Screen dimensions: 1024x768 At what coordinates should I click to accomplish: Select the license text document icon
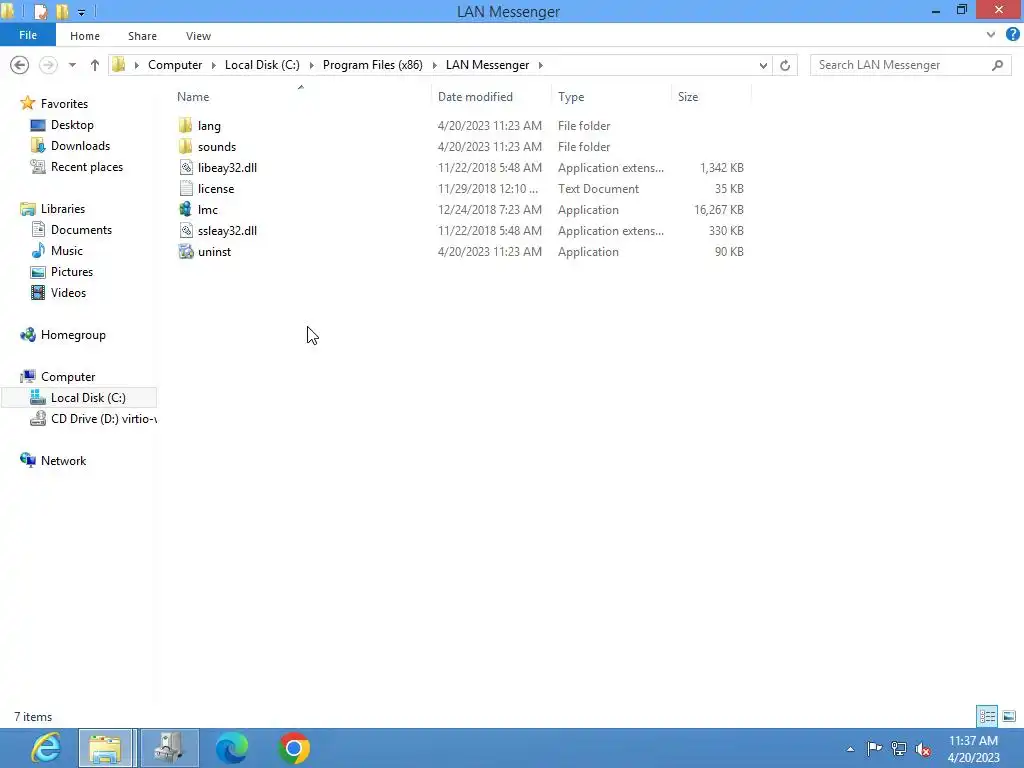(186, 189)
